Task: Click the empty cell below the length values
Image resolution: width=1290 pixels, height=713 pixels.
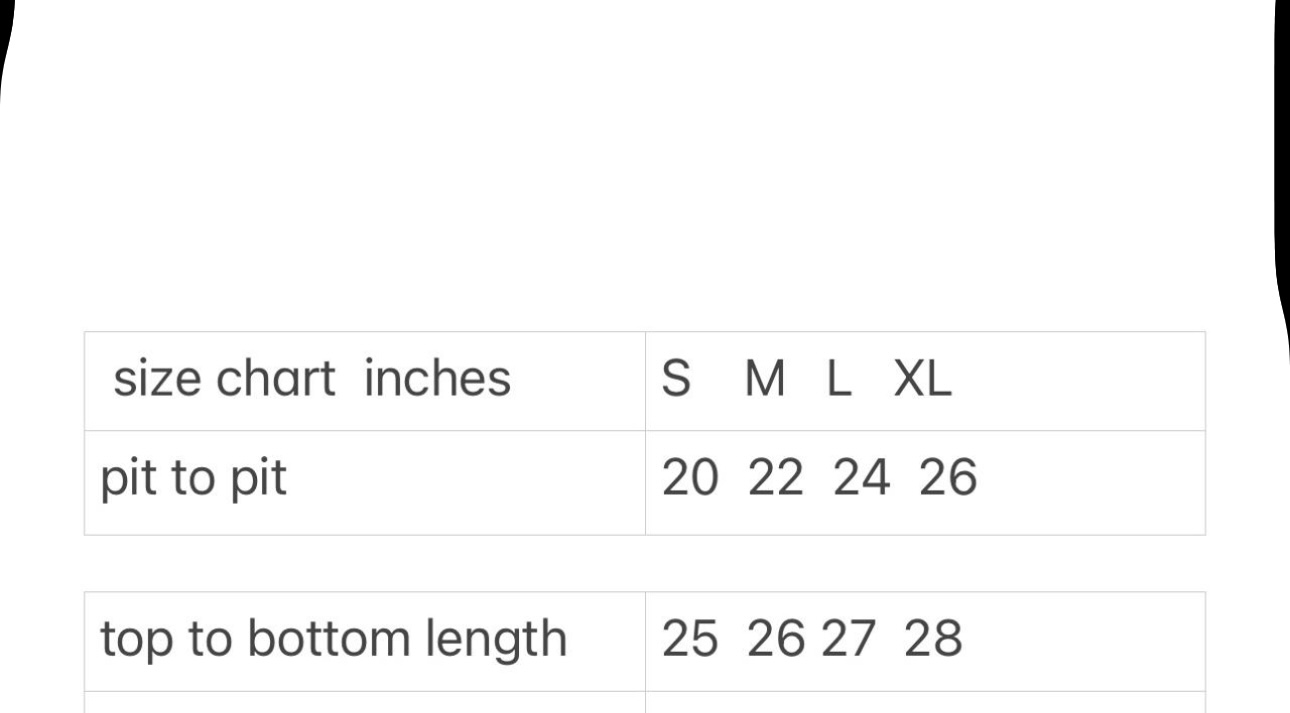Action: (x=924, y=702)
